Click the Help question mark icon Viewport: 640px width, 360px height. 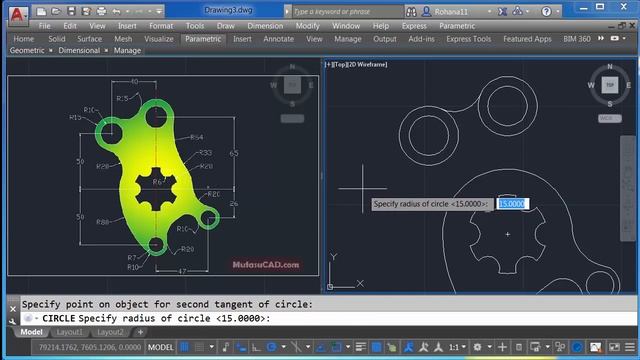coord(546,11)
